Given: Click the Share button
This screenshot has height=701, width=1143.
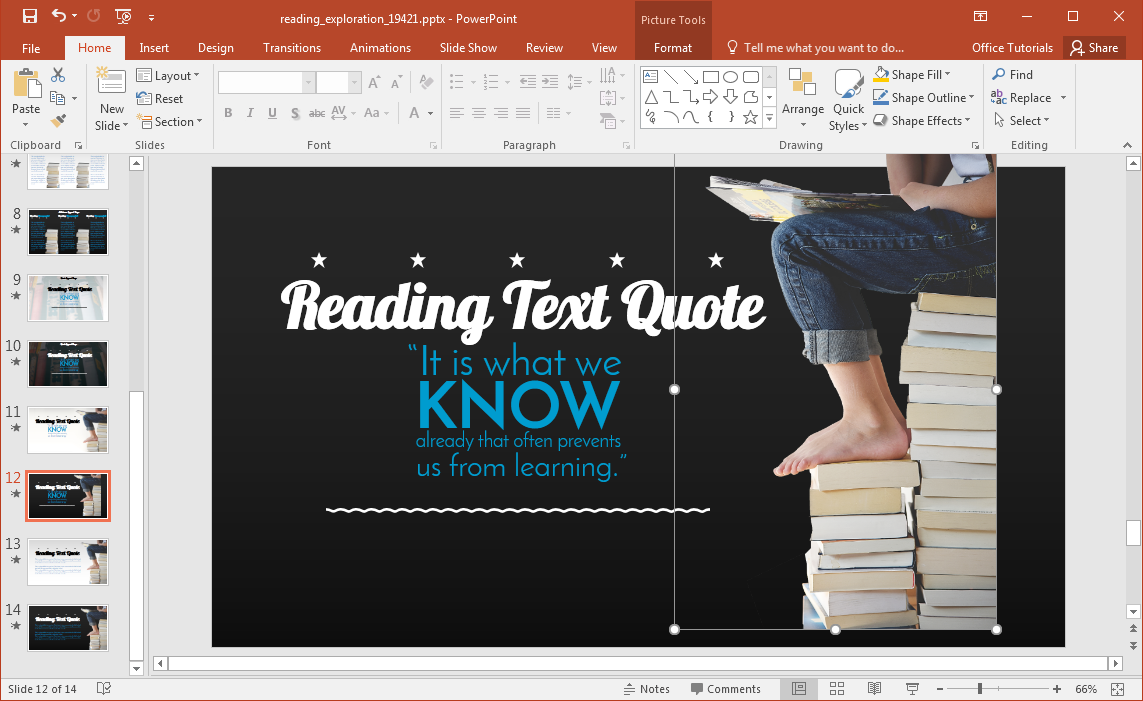Looking at the screenshot, I should point(1092,48).
